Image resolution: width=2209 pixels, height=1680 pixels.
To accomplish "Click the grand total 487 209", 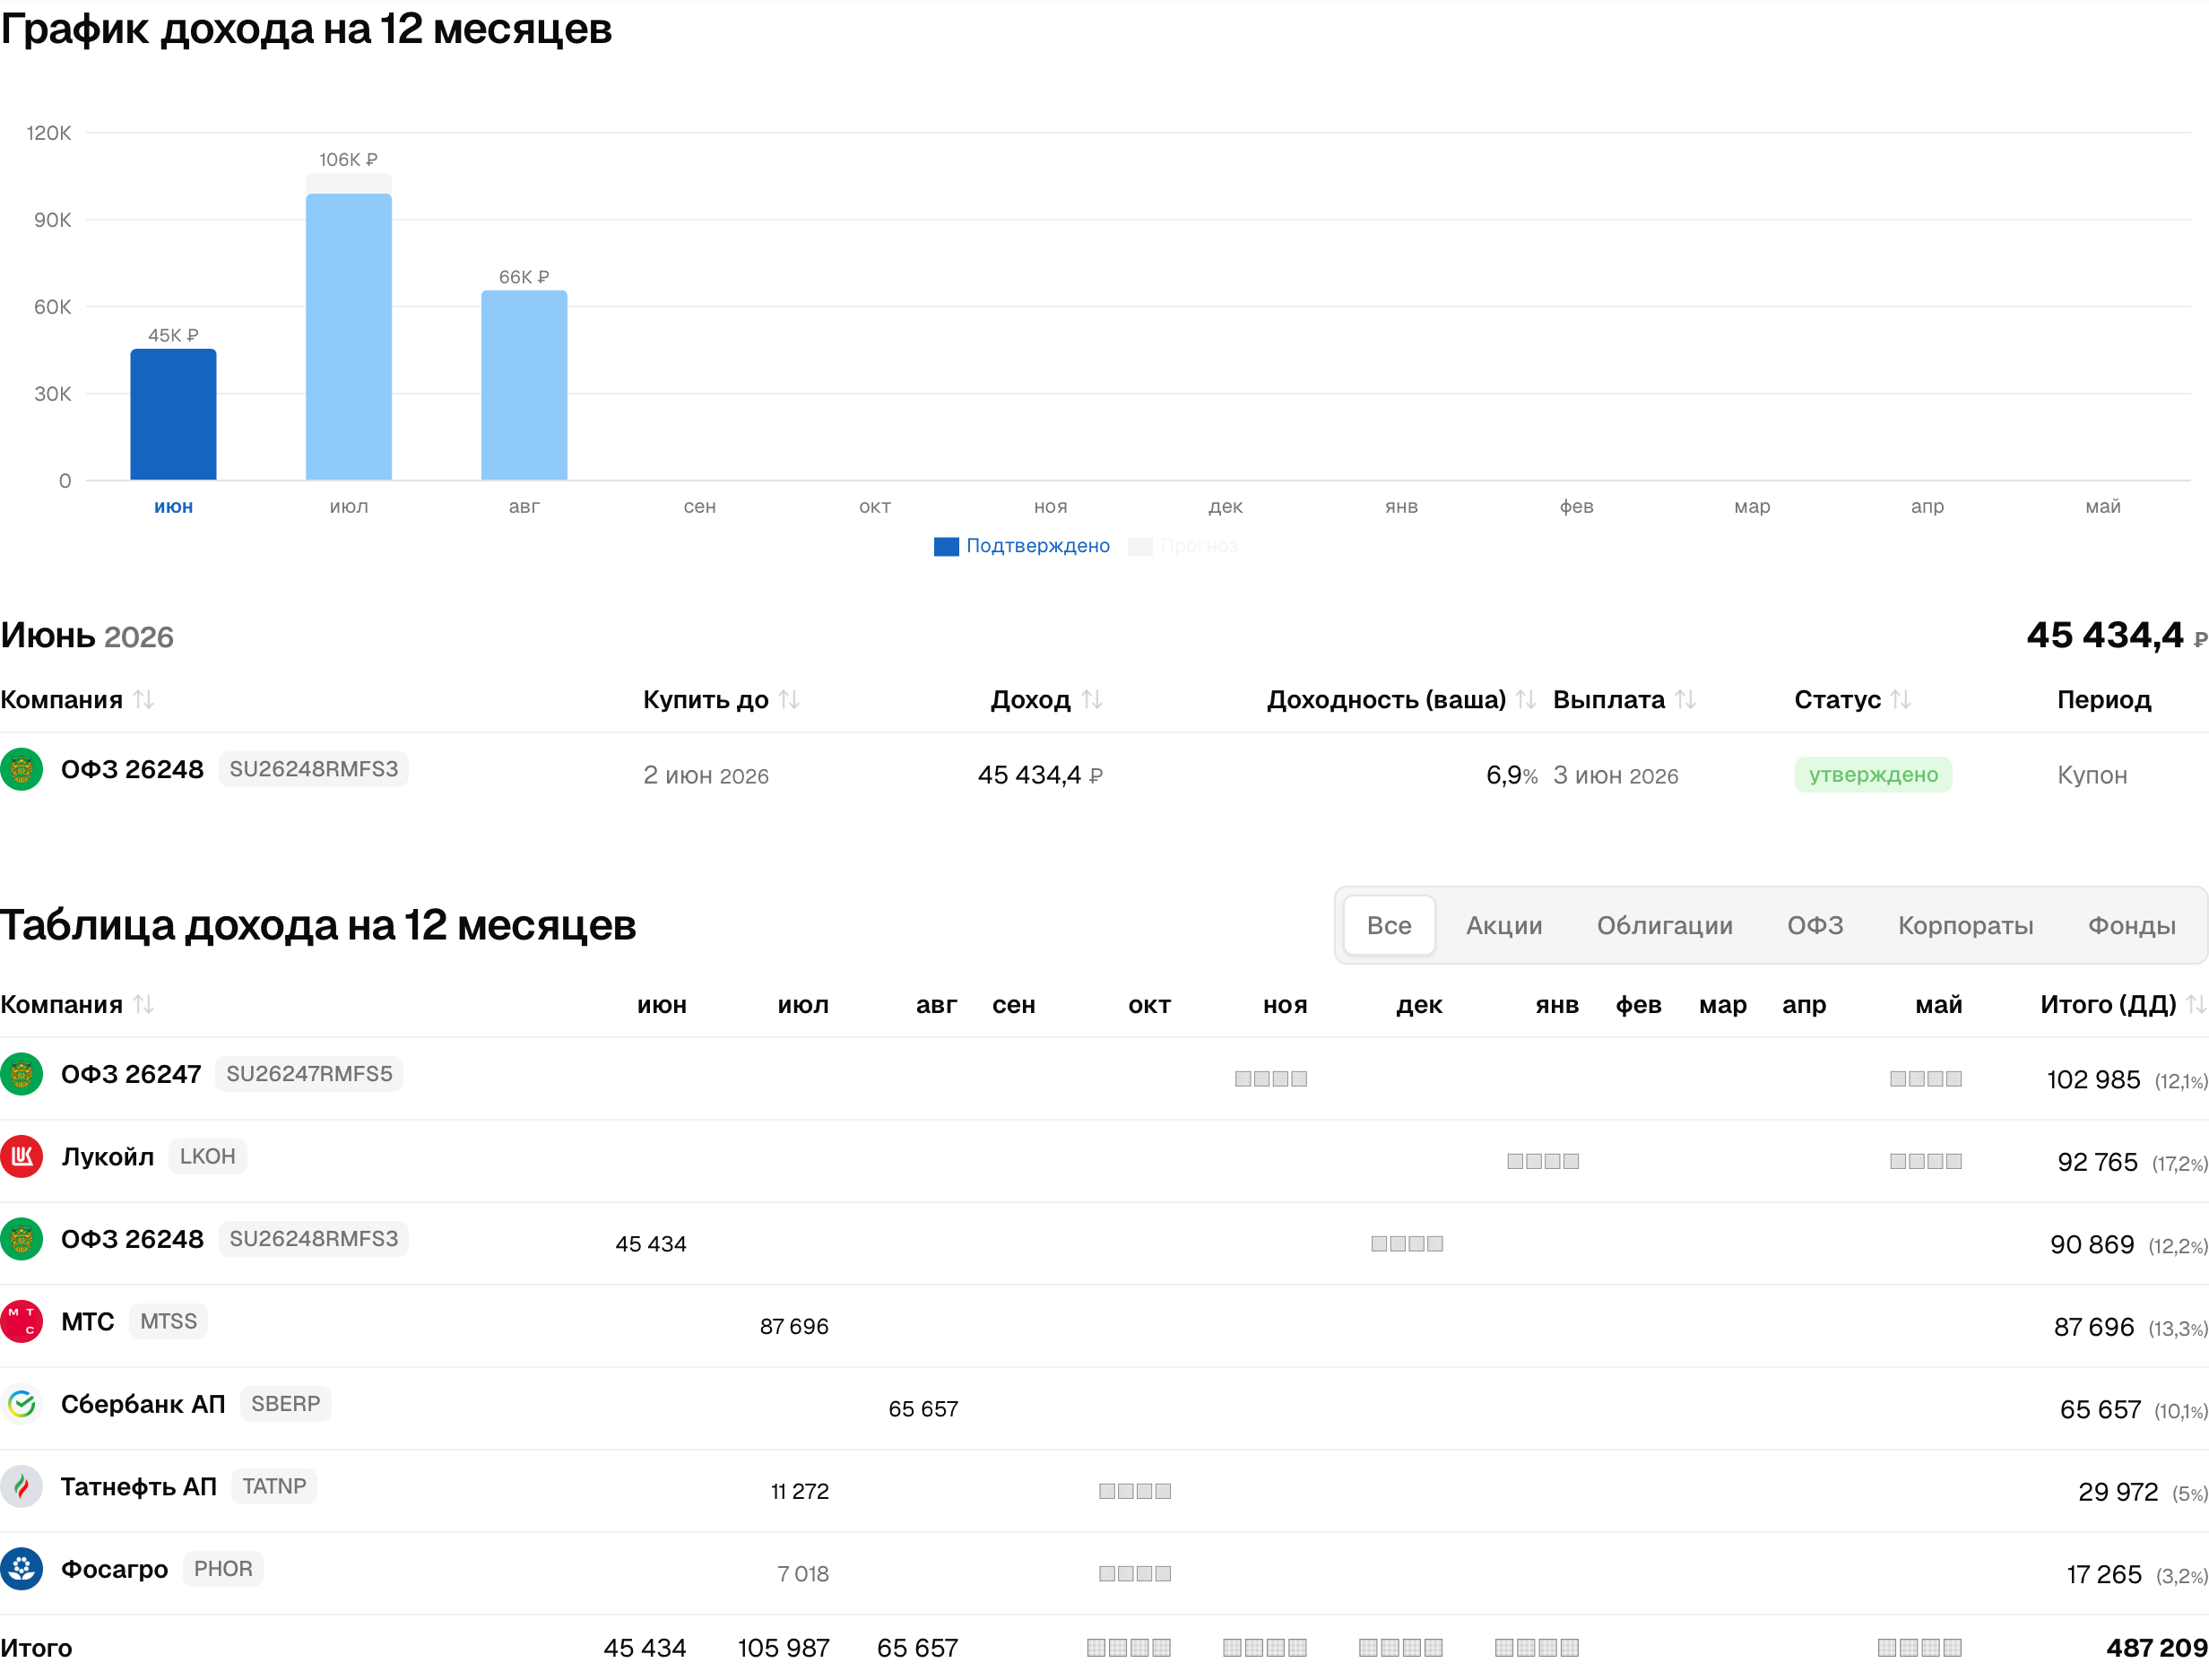I will [2157, 1649].
